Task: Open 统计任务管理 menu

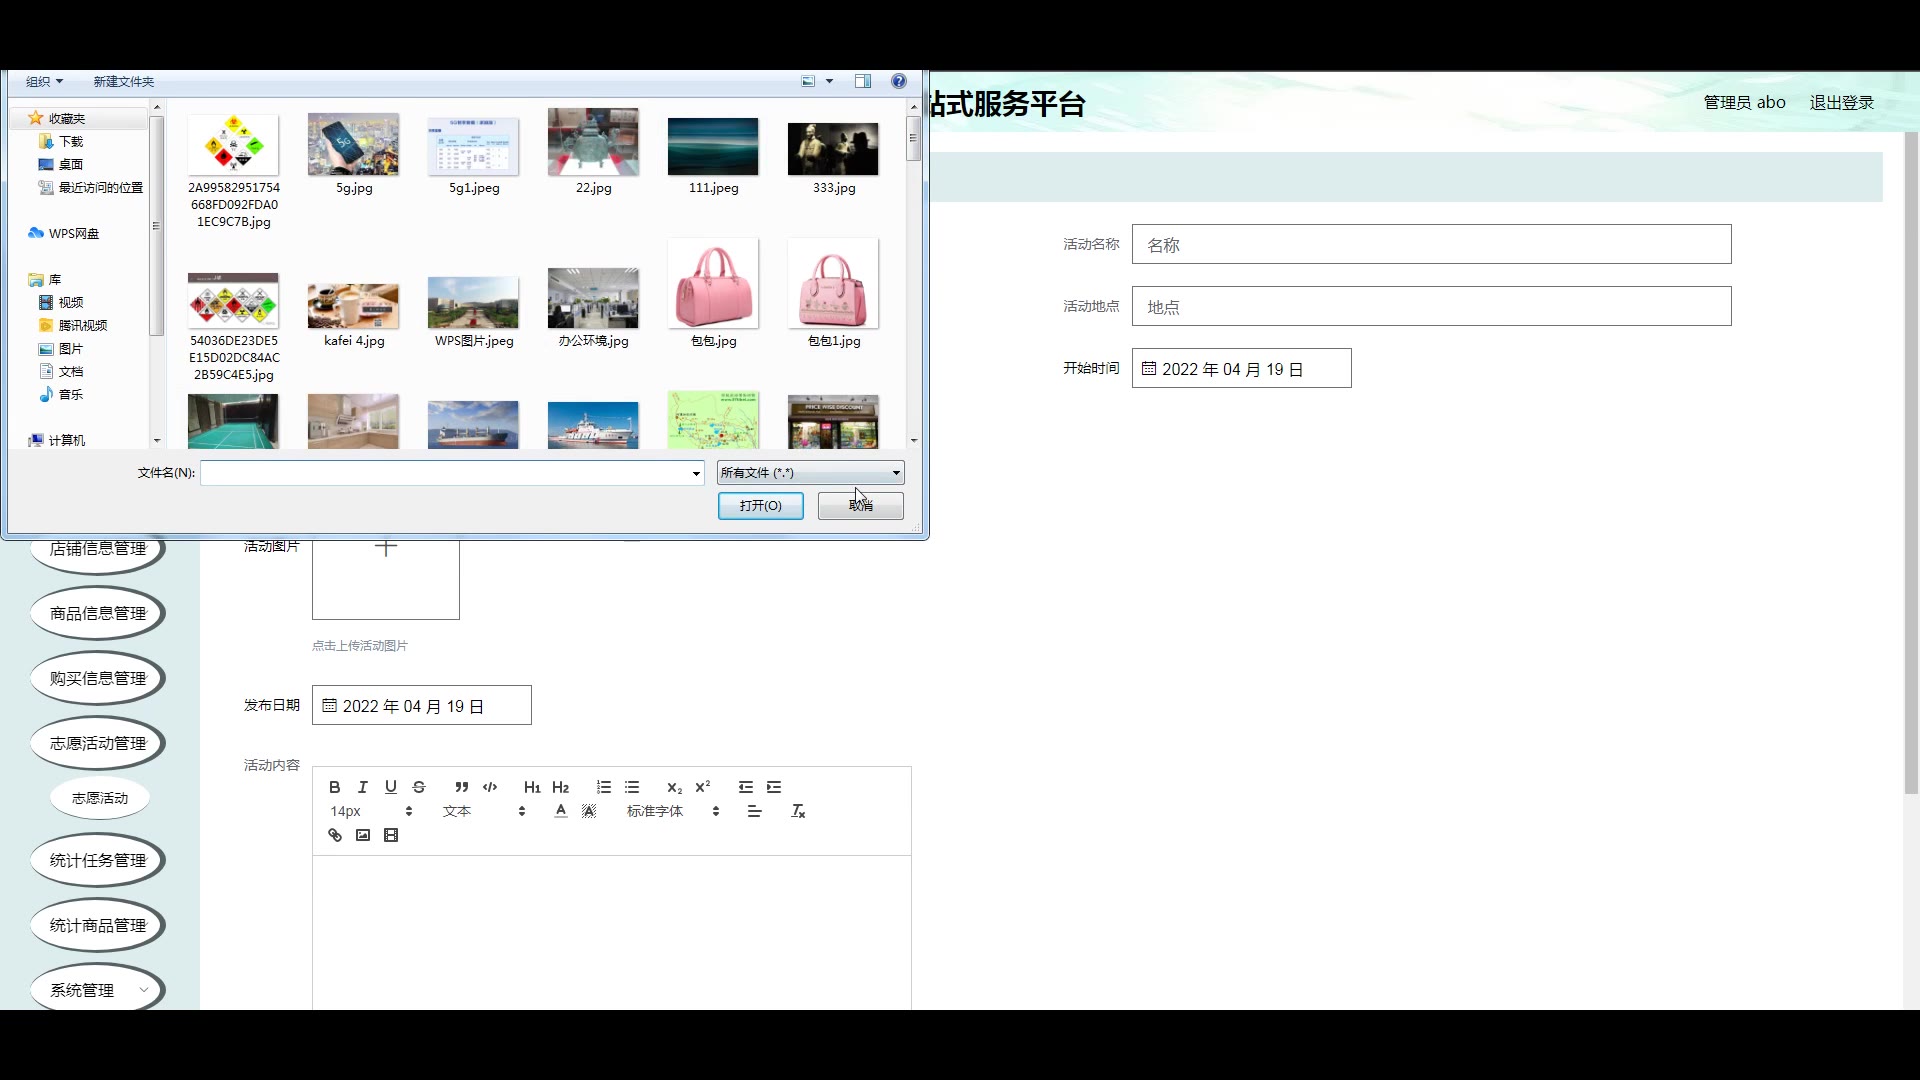Action: click(98, 860)
